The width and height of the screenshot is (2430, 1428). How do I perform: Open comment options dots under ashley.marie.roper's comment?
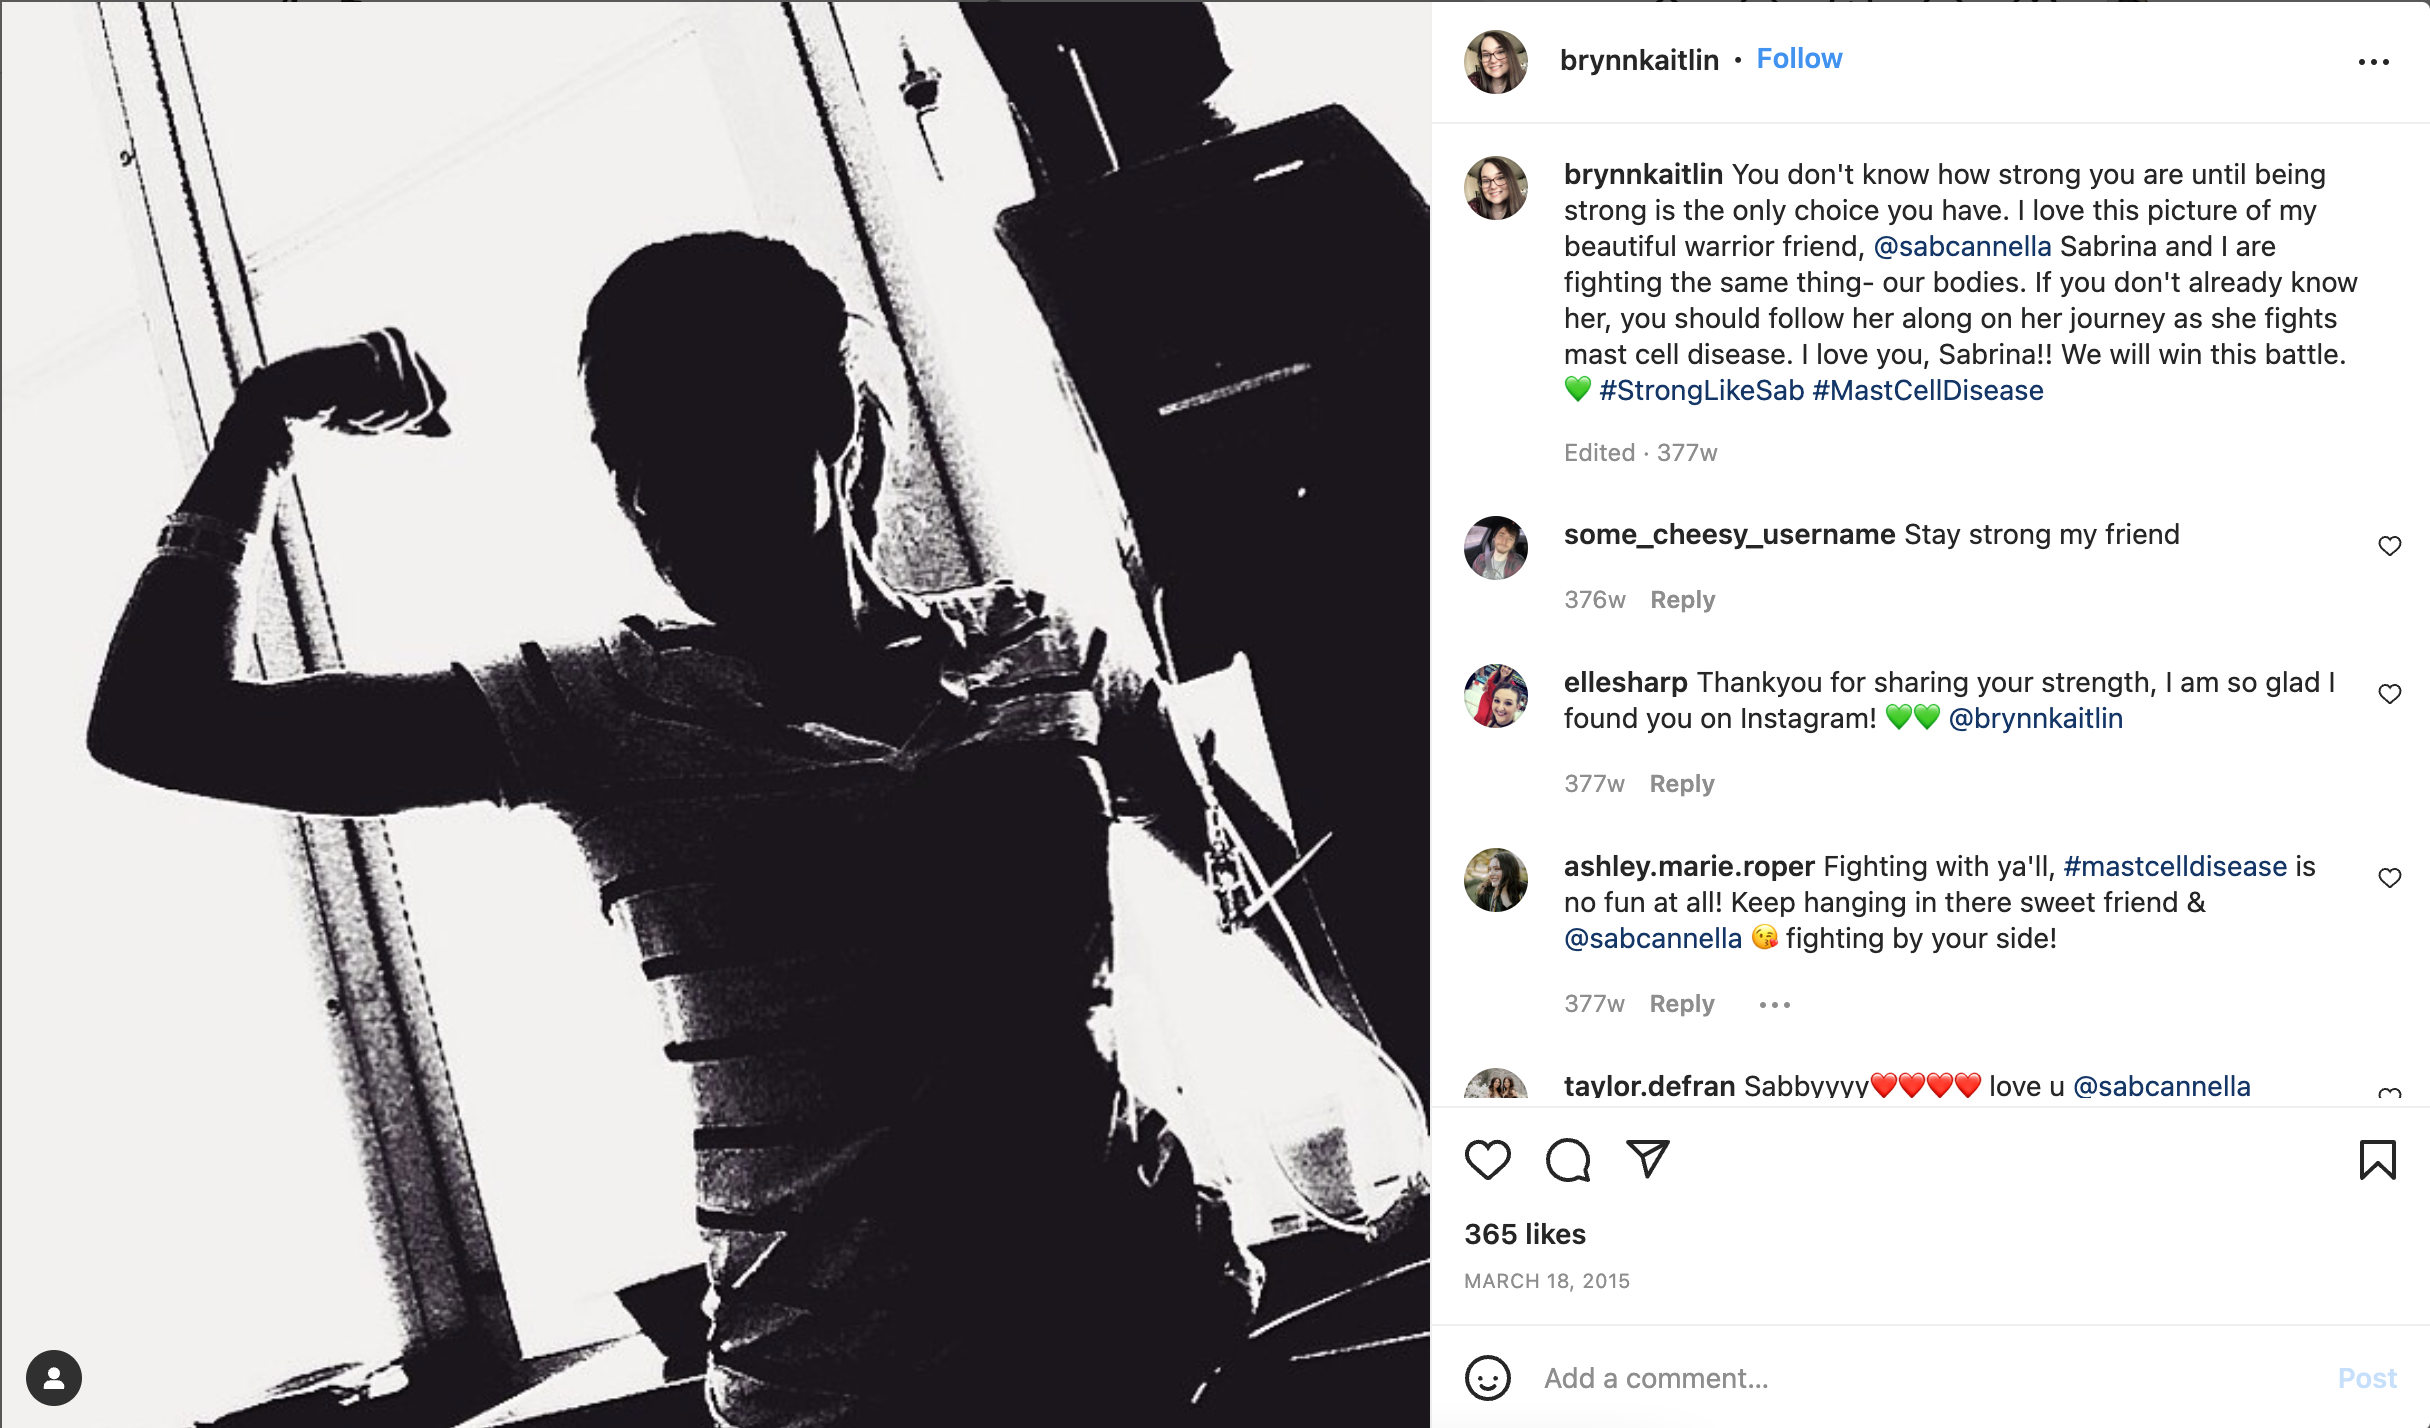point(1774,1004)
